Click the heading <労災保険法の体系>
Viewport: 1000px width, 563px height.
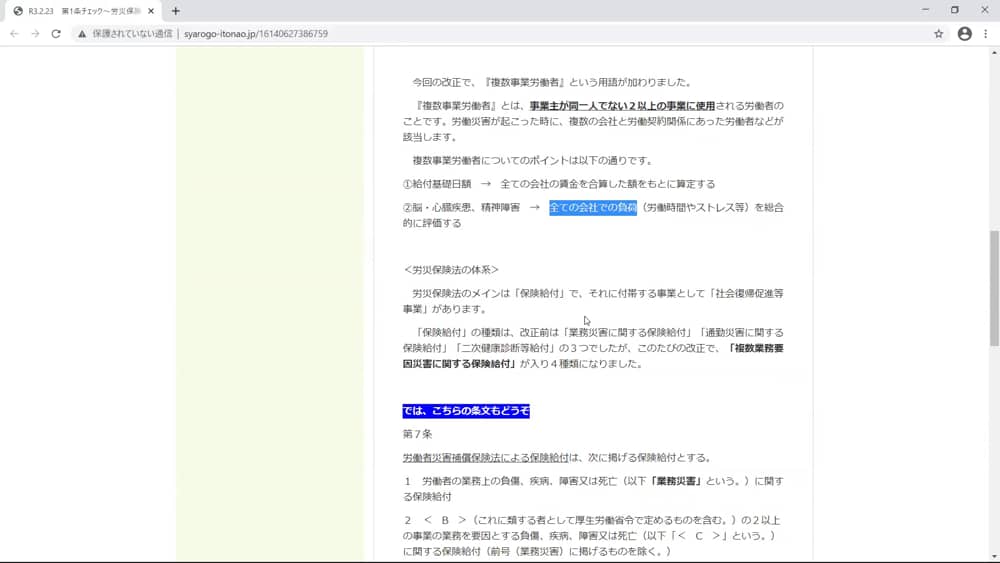pos(451,270)
